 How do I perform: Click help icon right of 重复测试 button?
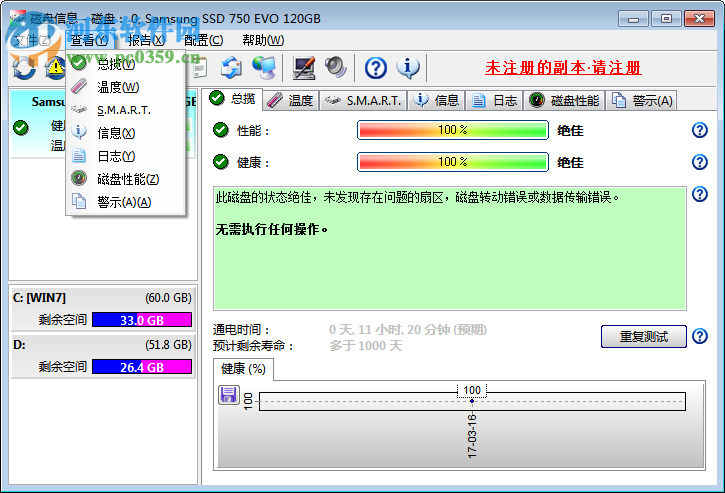click(700, 336)
